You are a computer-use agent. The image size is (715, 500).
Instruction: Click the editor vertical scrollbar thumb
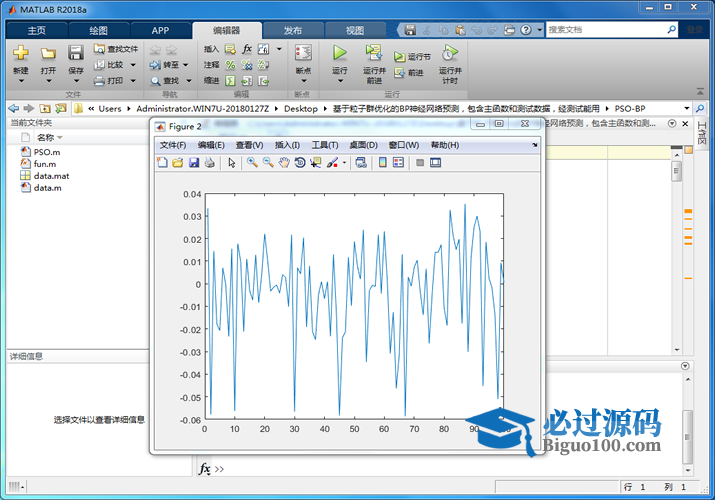click(x=677, y=172)
